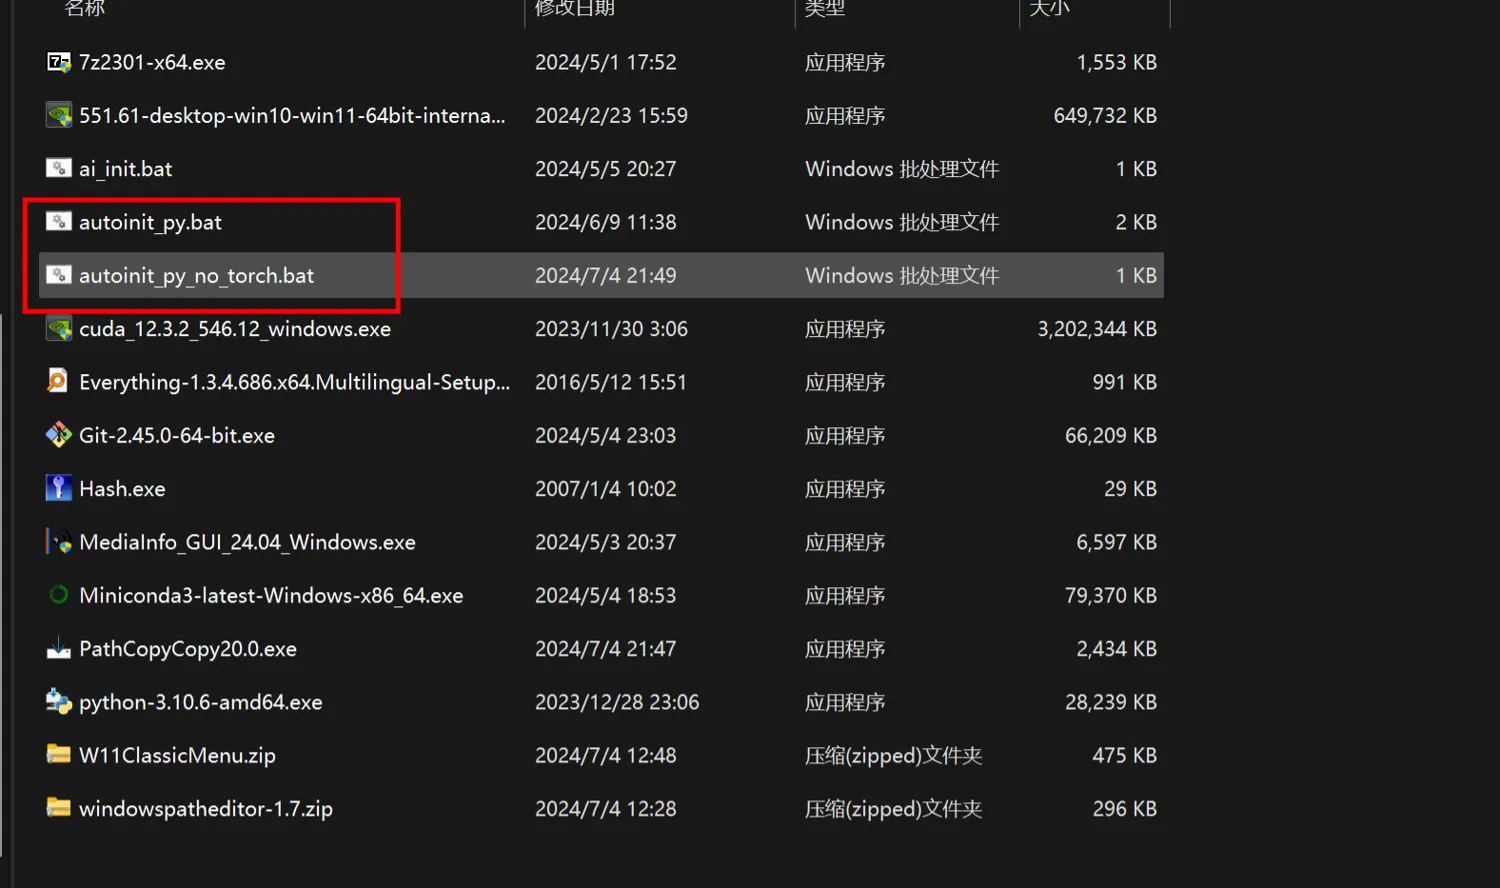Select file name autoinit_py_no_torch.bat
The width and height of the screenshot is (1500, 888).
tap(197, 276)
